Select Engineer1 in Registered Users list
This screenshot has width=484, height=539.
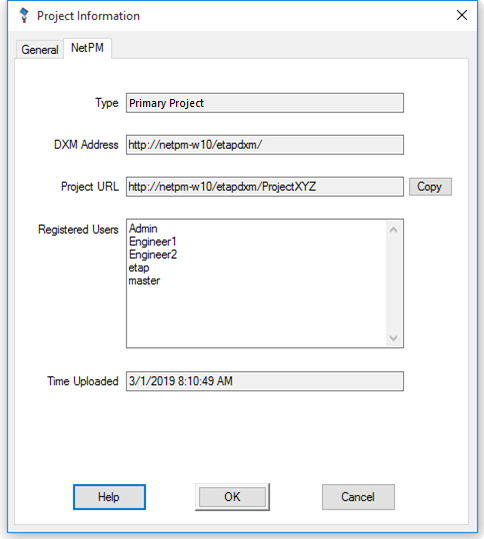click(x=153, y=242)
